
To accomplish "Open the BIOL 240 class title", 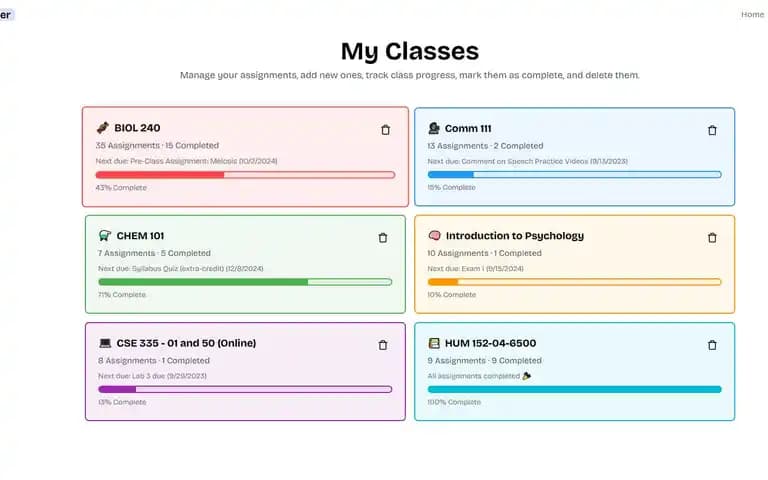I will (137, 128).
